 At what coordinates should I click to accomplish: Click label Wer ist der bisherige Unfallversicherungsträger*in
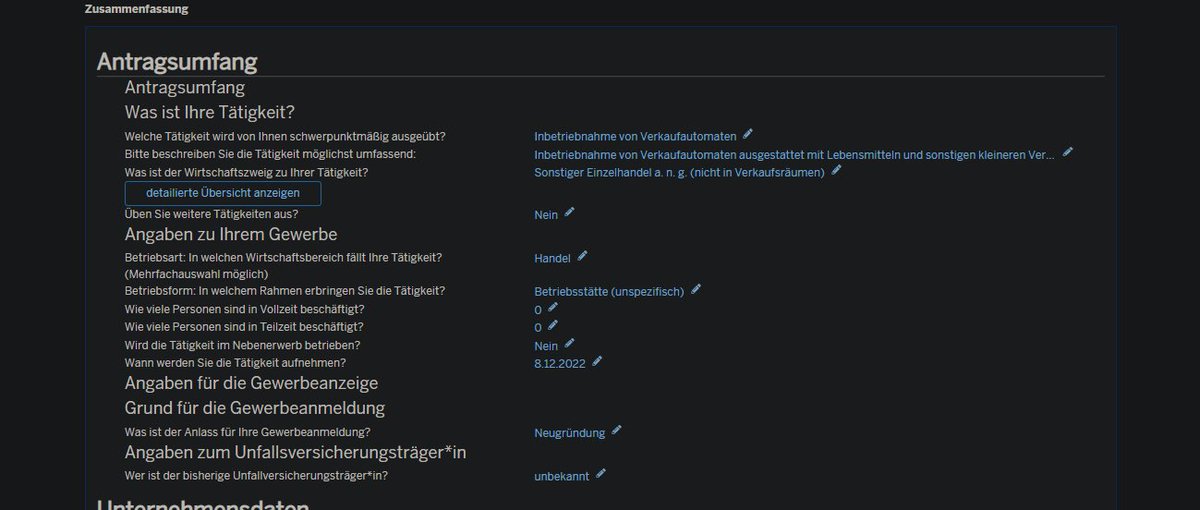256,477
